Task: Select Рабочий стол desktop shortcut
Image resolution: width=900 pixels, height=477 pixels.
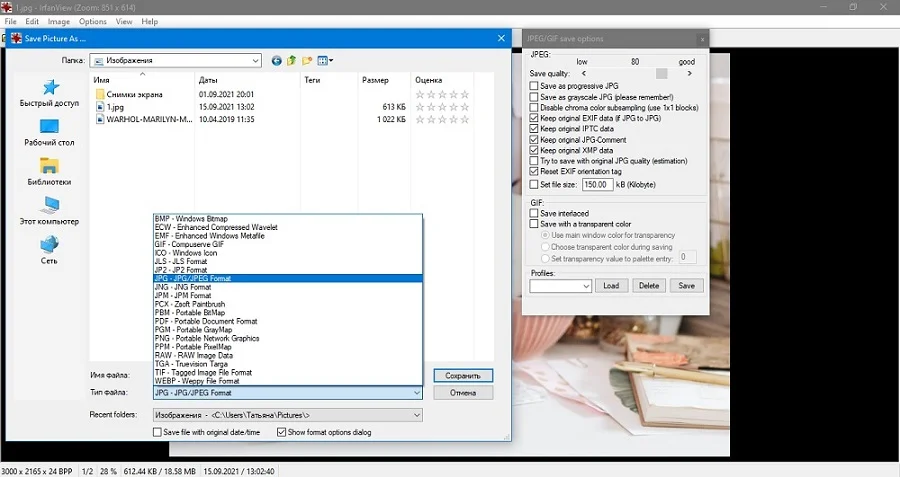Action: (49, 133)
